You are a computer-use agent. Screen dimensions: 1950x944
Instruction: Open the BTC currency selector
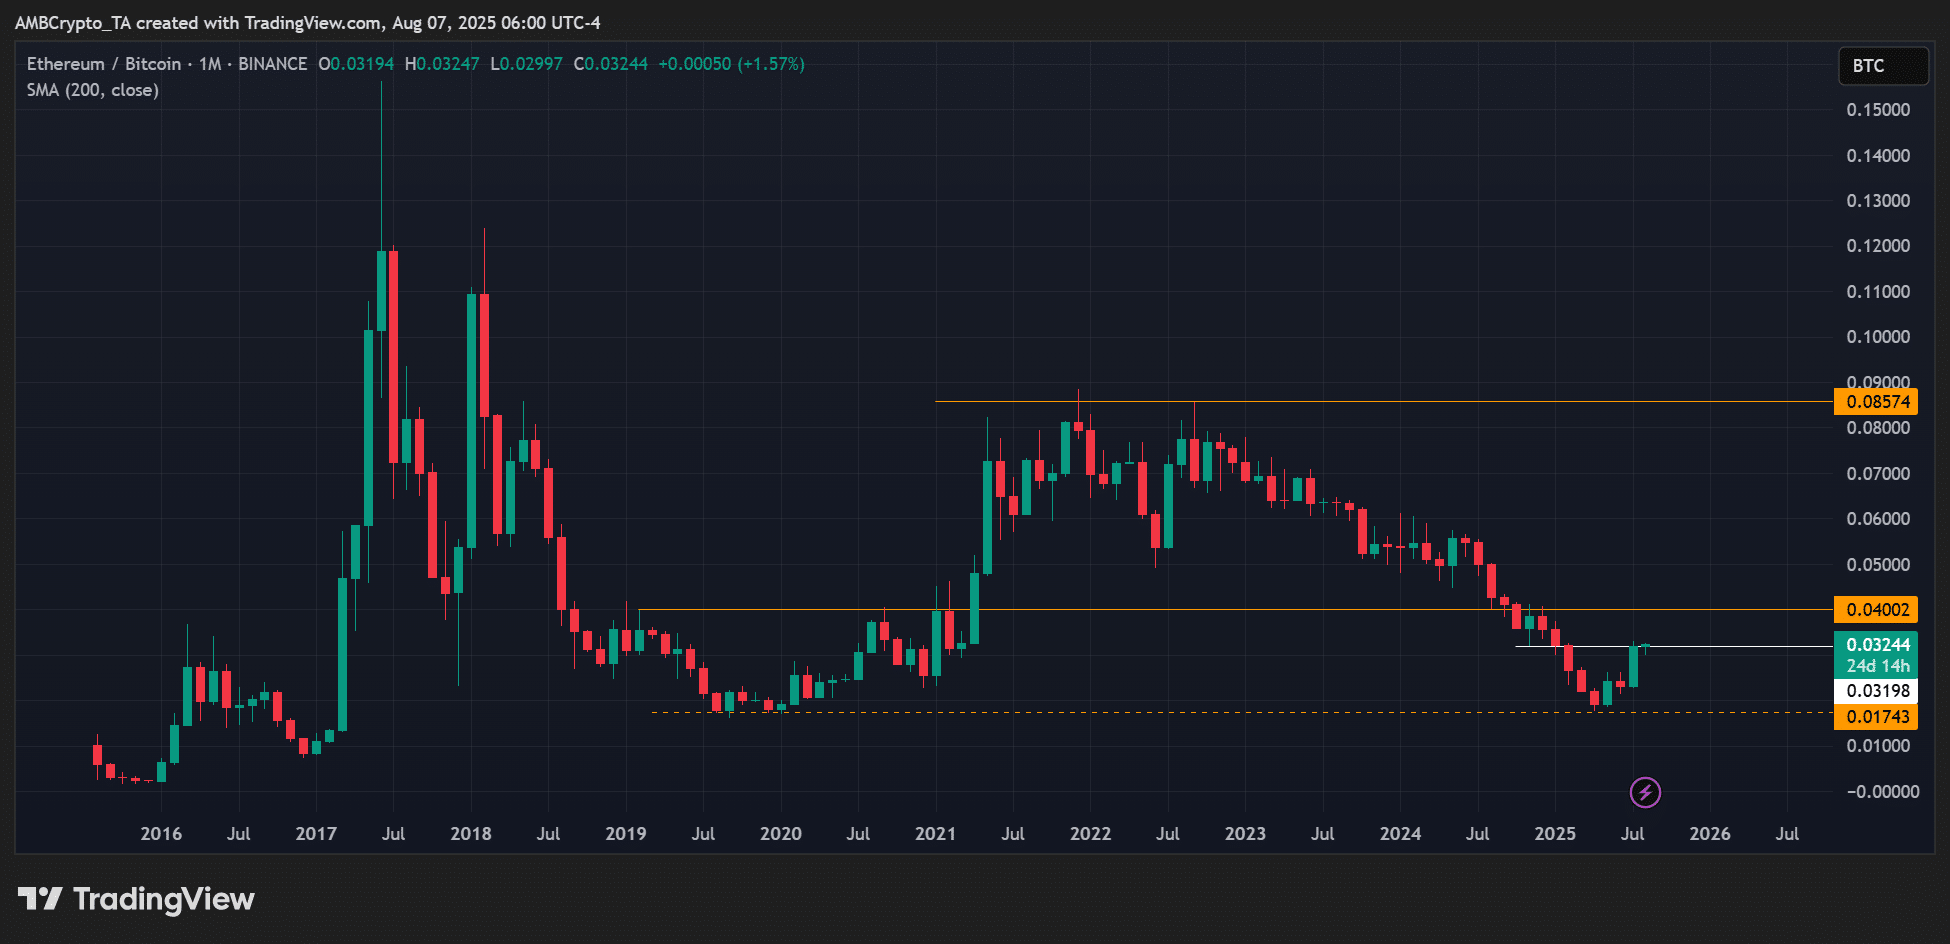coord(1883,66)
